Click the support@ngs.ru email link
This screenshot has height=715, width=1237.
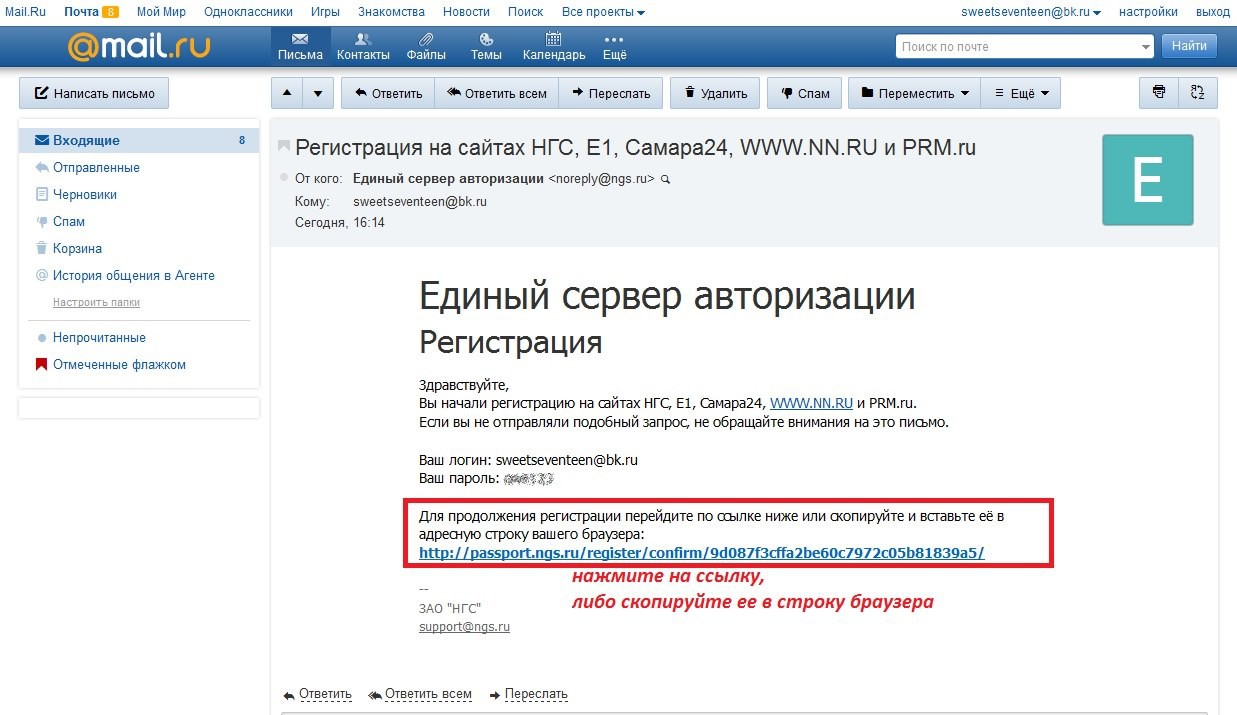(464, 627)
